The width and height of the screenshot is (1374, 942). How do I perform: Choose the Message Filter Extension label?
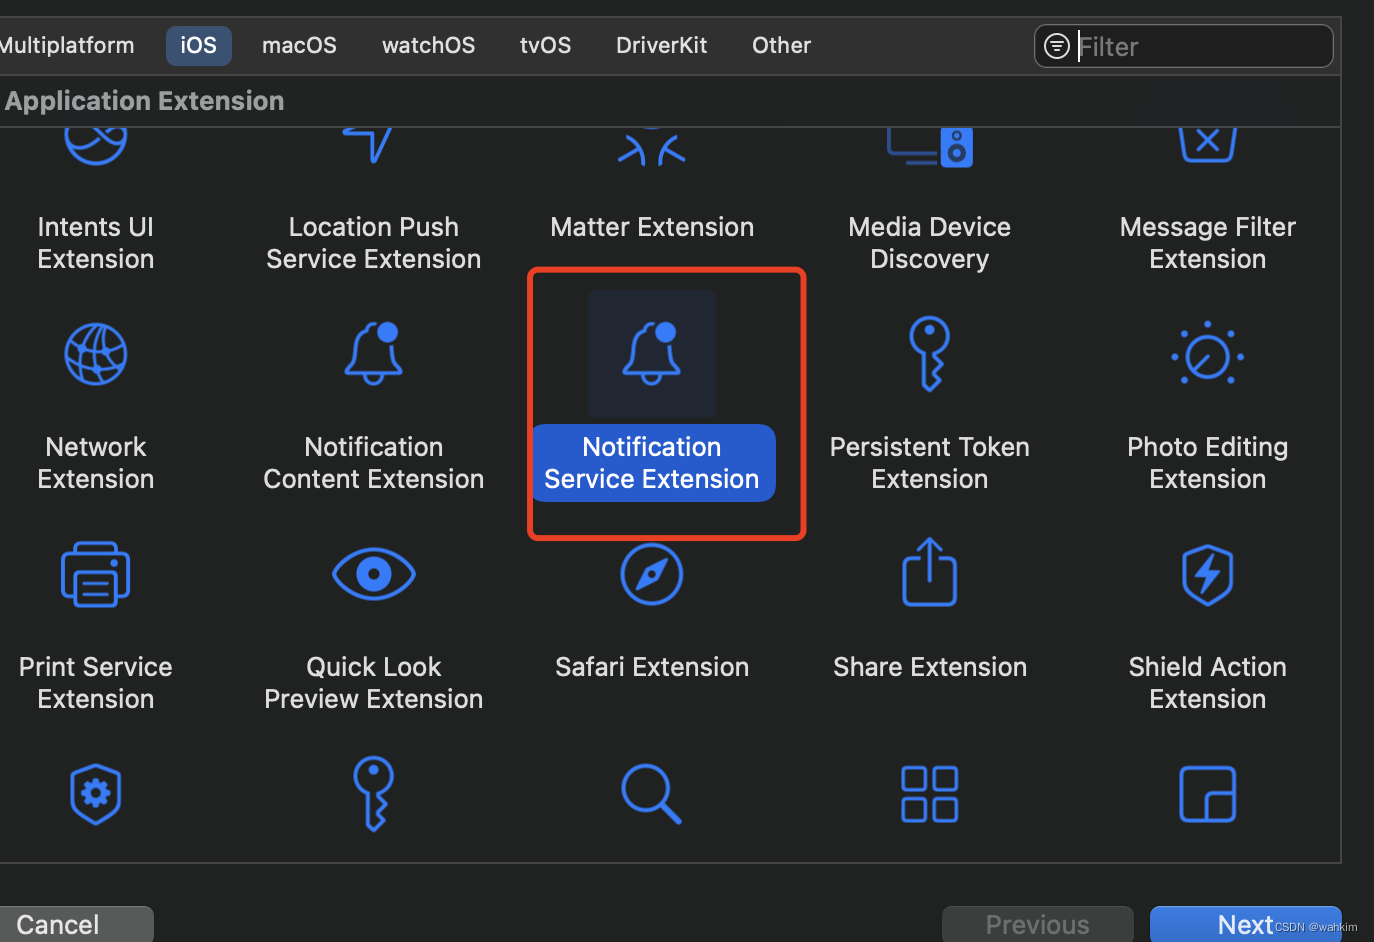click(1208, 243)
